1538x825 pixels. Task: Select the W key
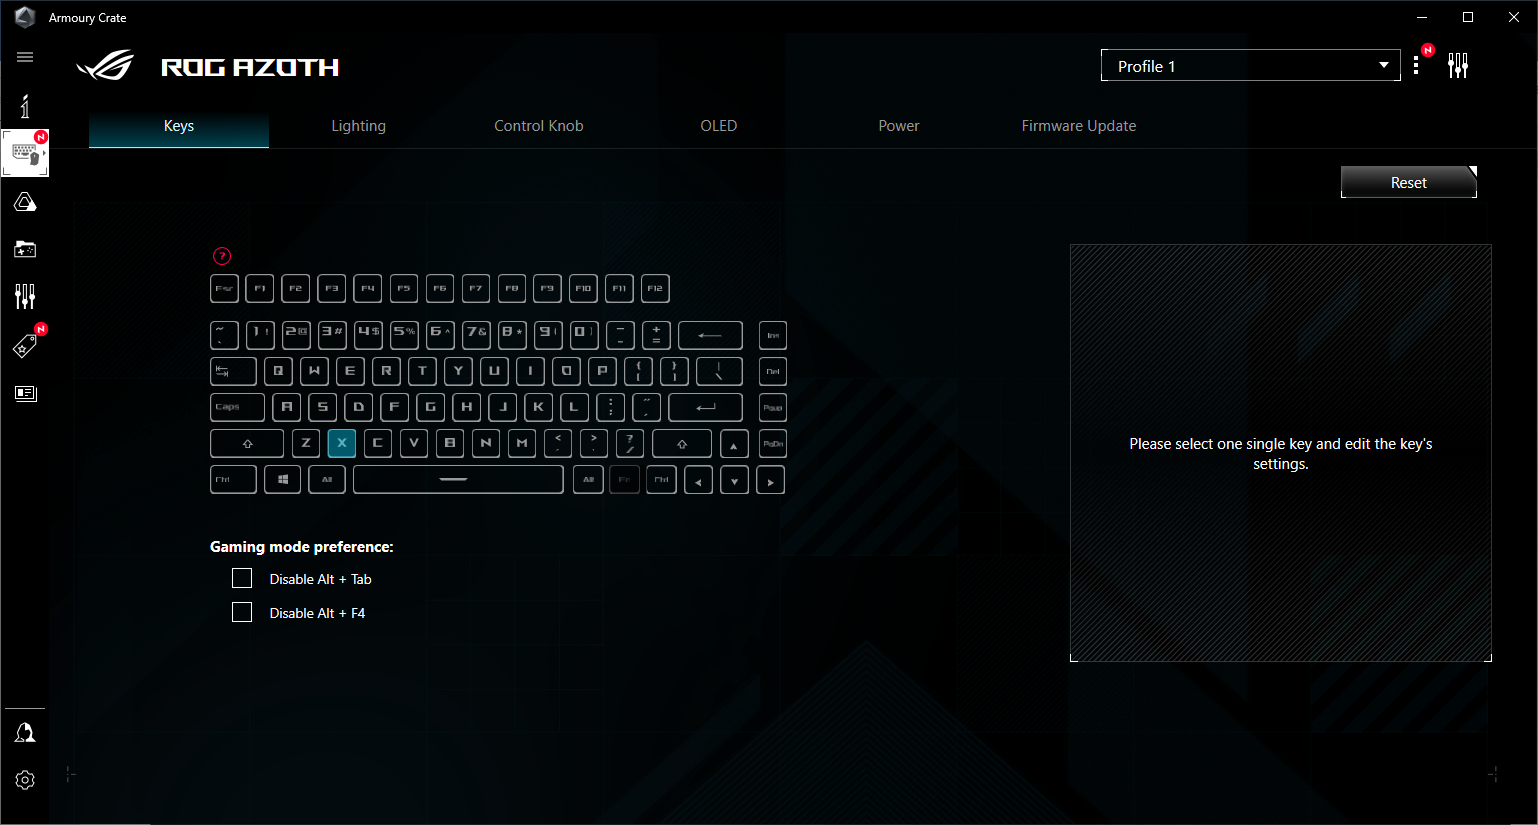[314, 371]
